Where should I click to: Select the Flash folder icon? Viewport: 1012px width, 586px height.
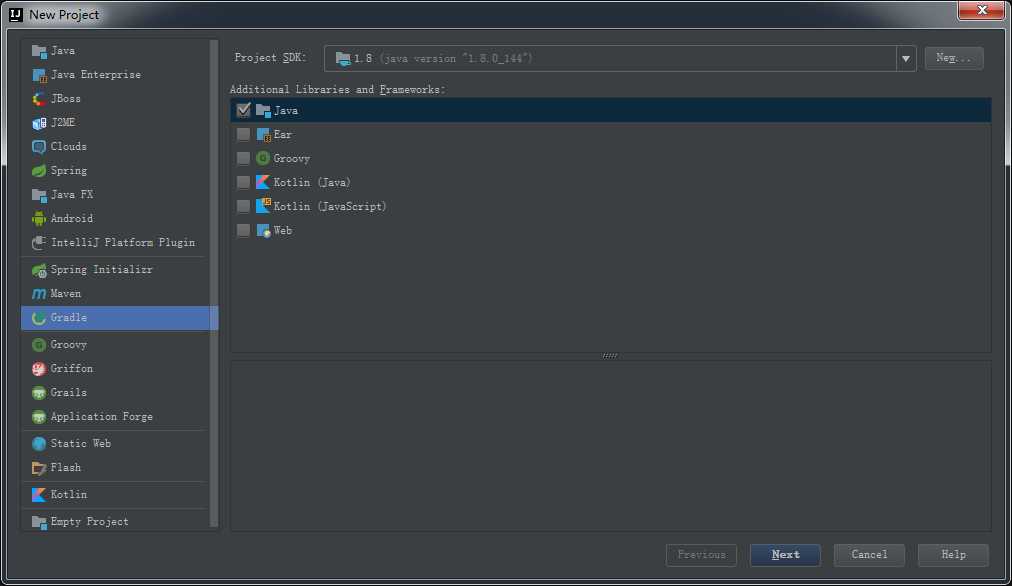point(39,468)
